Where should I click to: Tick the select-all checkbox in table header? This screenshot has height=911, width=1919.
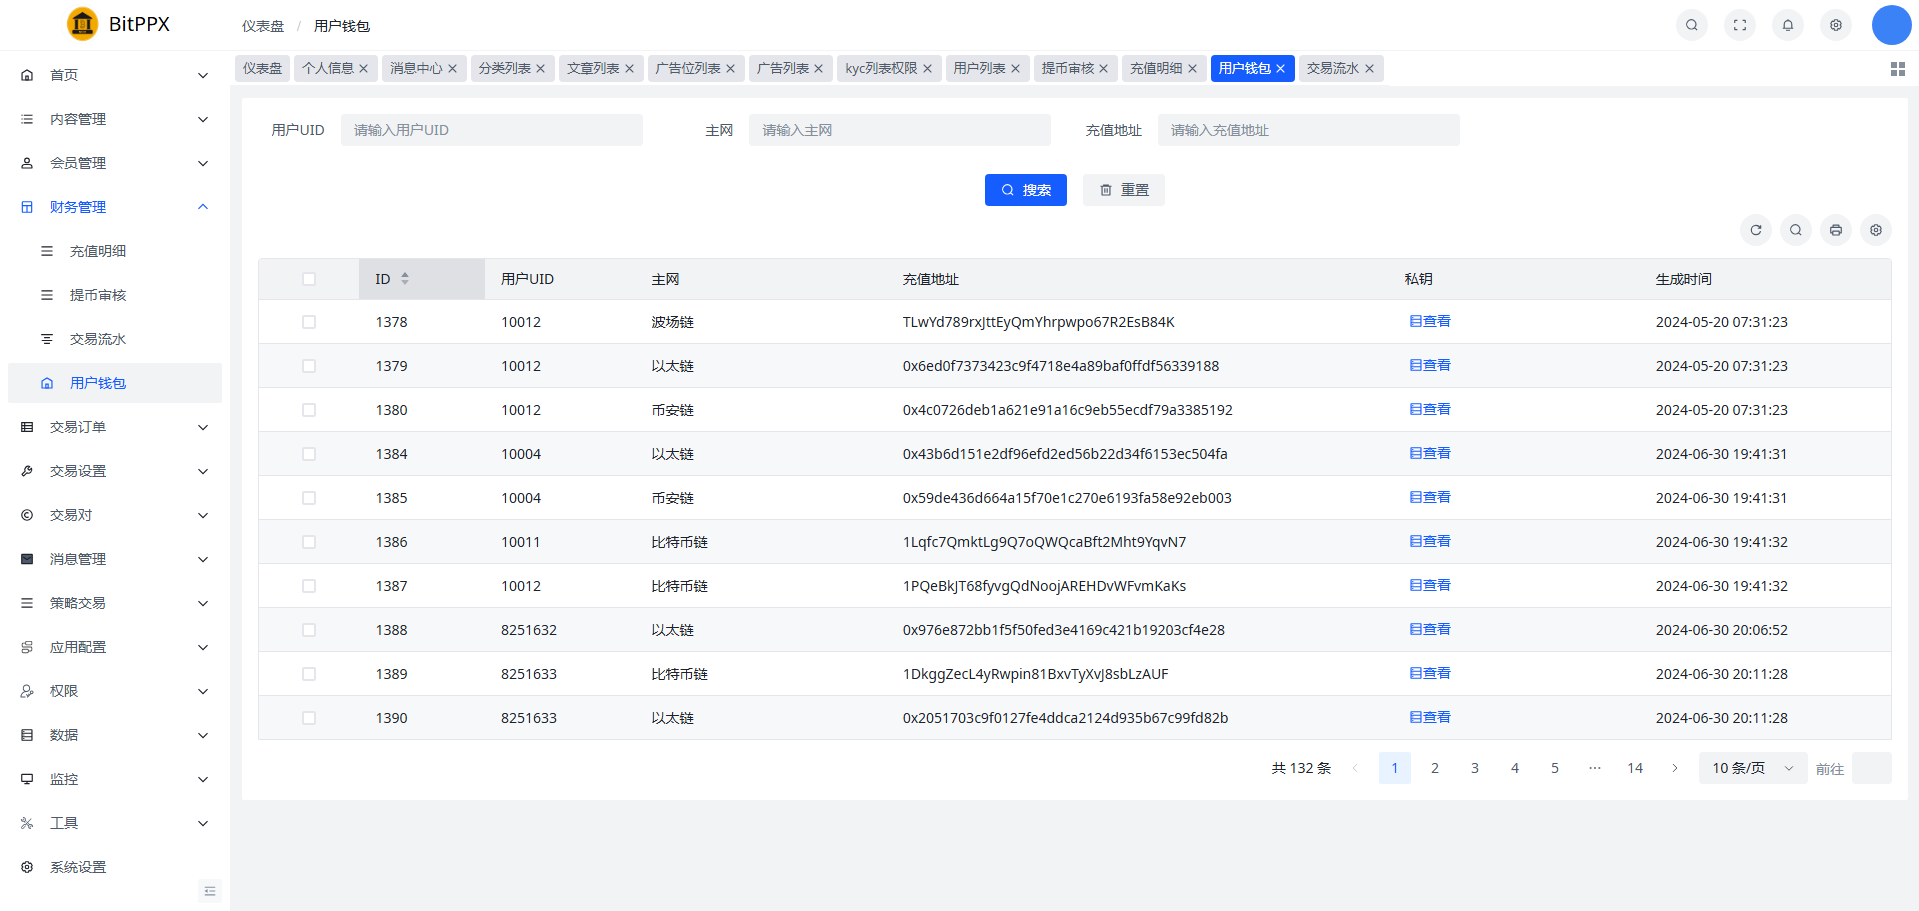tap(309, 279)
